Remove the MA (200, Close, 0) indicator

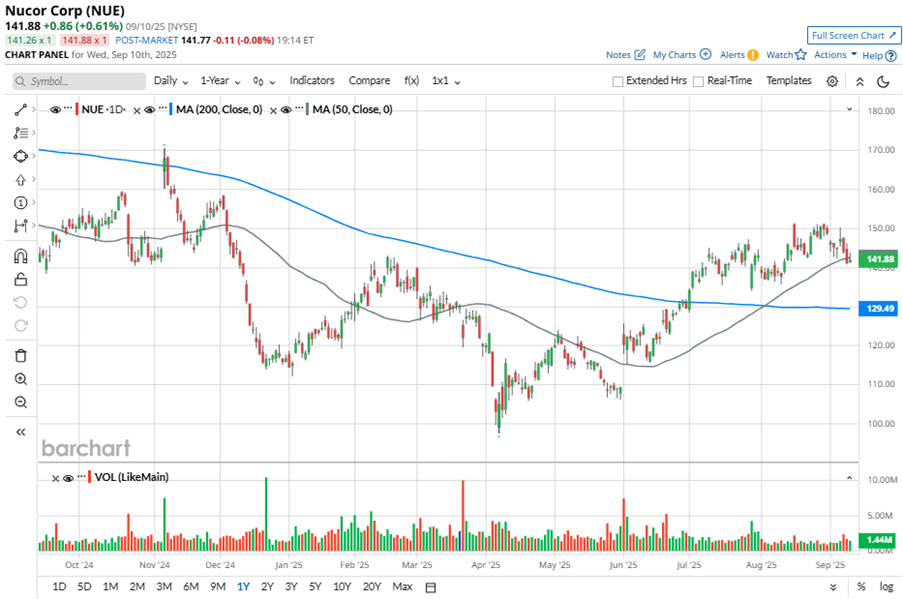point(136,111)
